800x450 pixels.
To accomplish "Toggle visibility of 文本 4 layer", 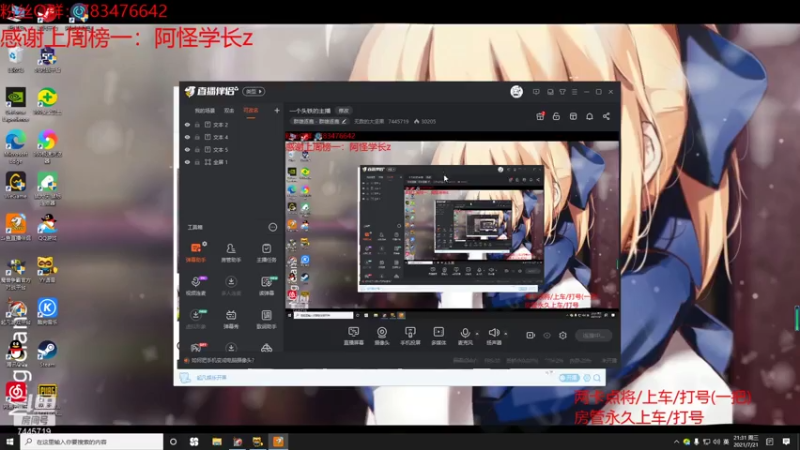I will coord(187,137).
